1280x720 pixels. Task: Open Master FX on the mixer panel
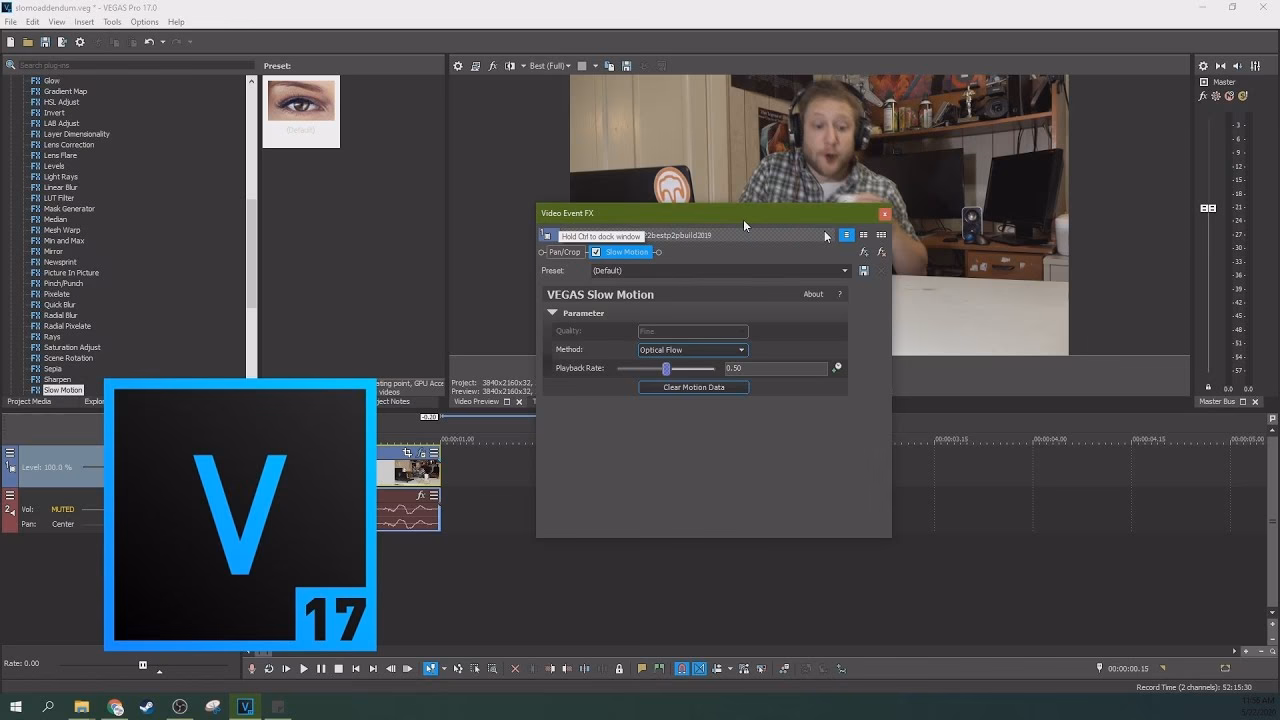(x=1204, y=96)
